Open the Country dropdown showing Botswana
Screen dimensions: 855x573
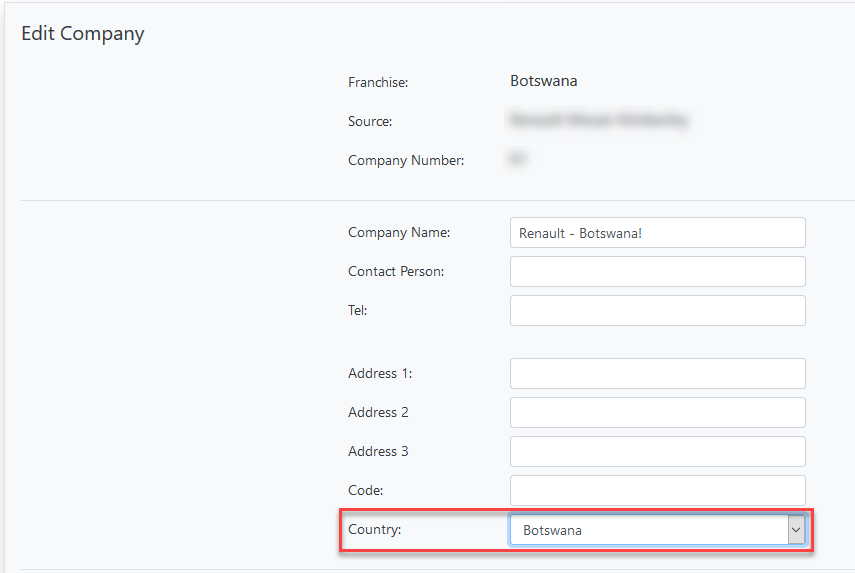point(658,530)
